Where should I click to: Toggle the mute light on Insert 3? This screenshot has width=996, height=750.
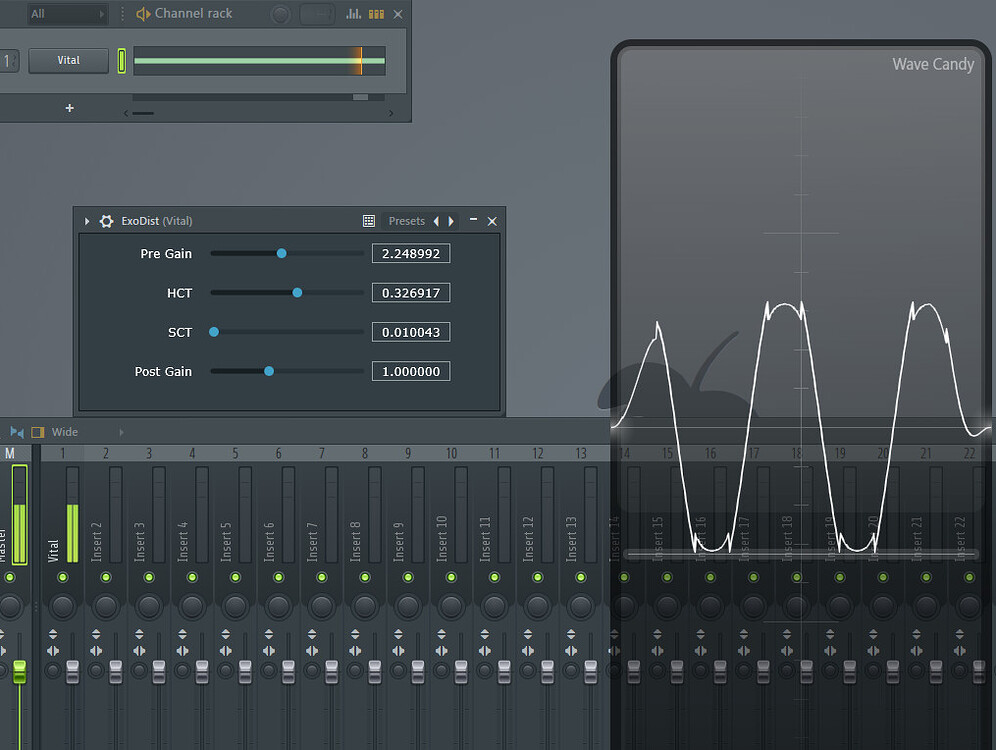pyautogui.click(x=149, y=577)
